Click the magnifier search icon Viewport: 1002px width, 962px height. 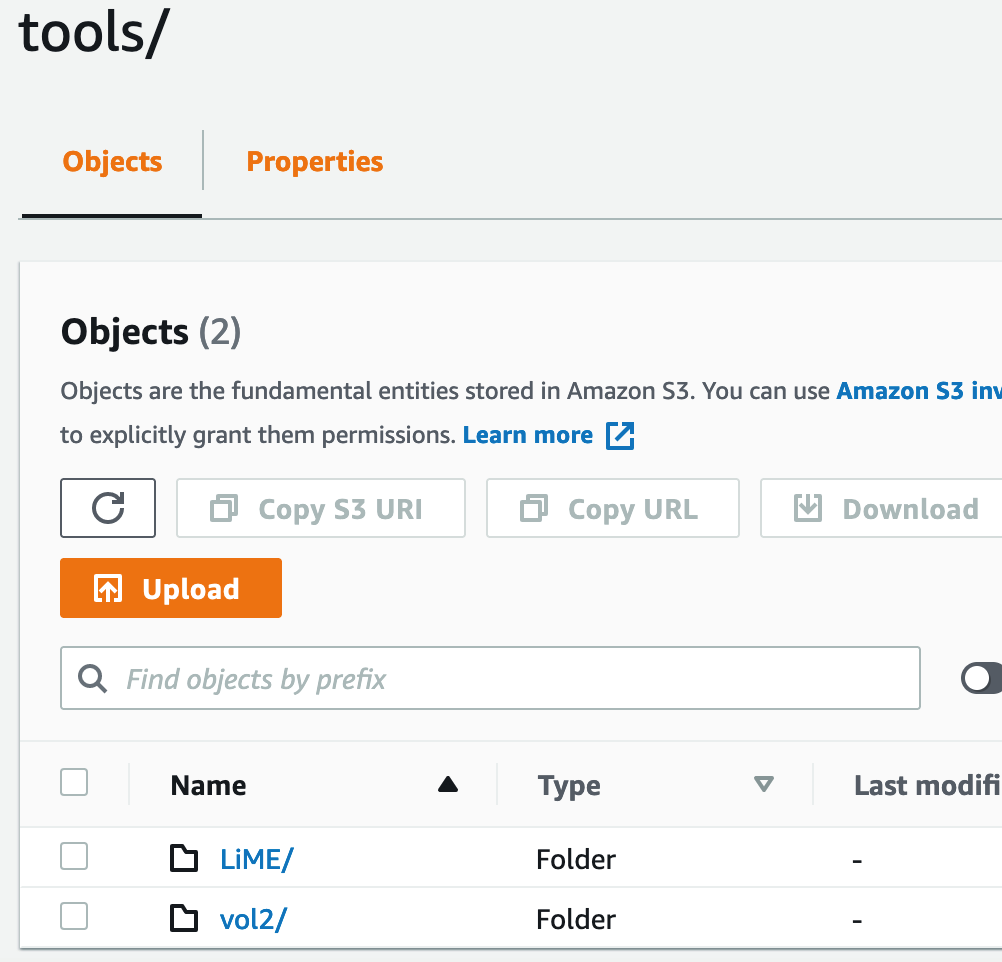point(93,678)
